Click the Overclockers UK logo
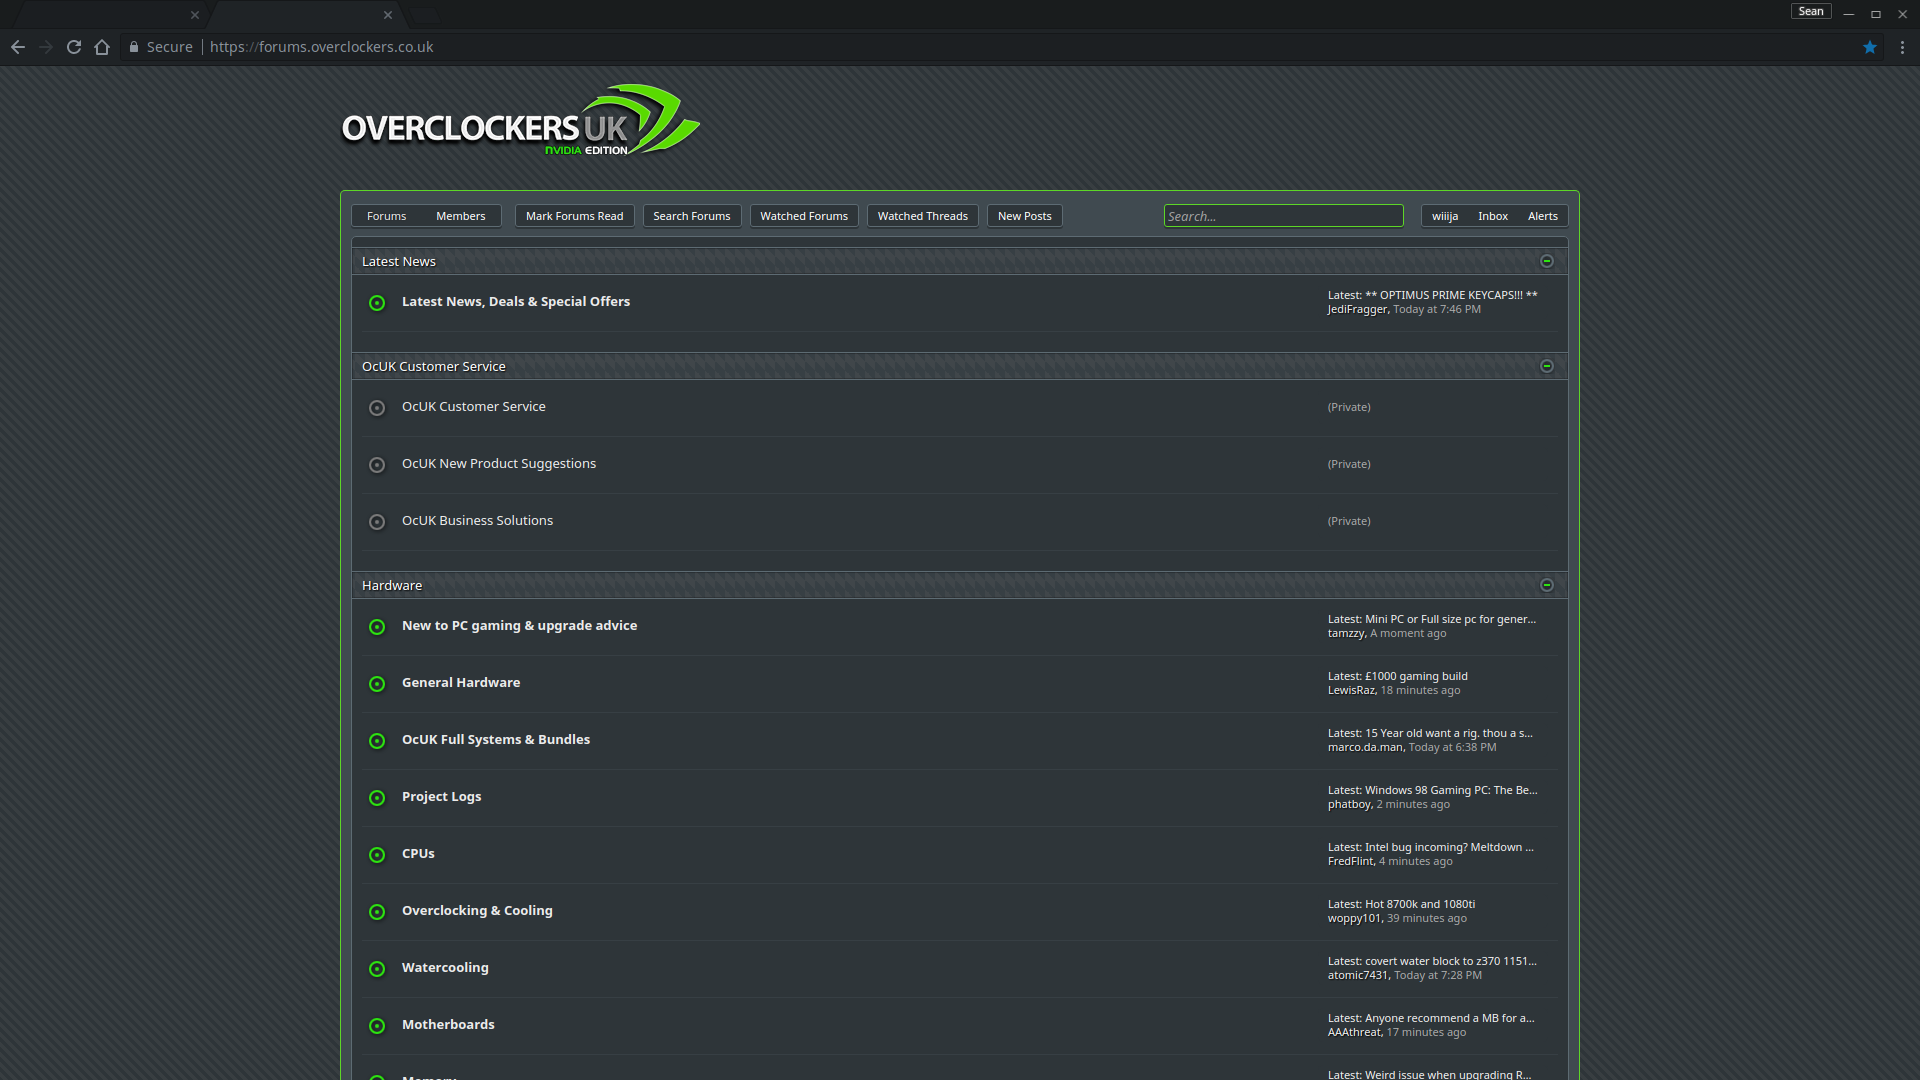This screenshot has height=1080, width=1920. pyautogui.click(x=519, y=122)
